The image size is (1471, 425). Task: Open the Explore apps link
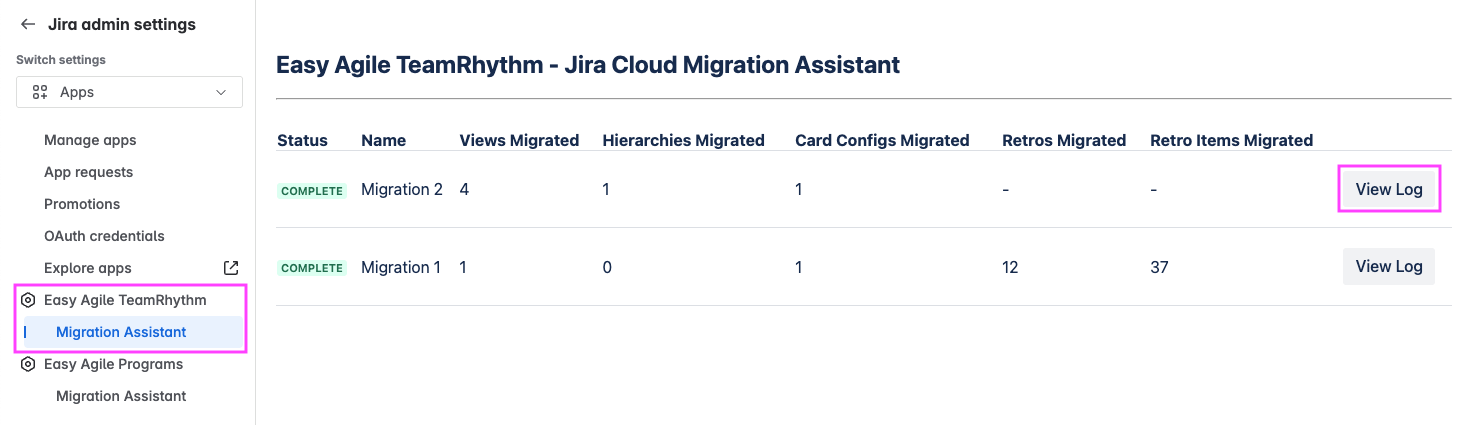(88, 268)
